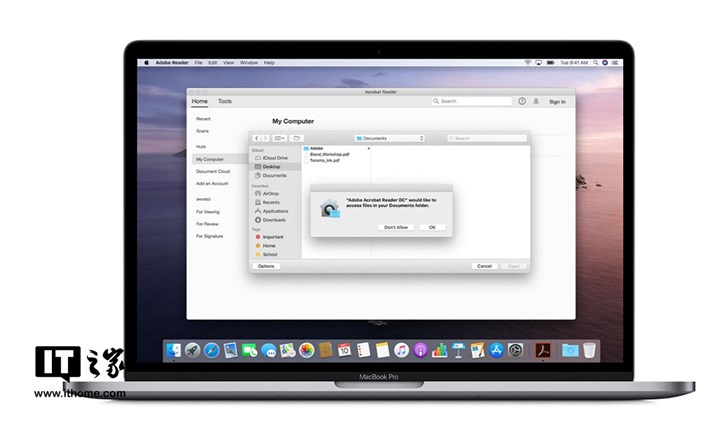The height and width of the screenshot is (431, 728).
Task: Select iCloud Drive in the sidebar
Action: [x=275, y=158]
